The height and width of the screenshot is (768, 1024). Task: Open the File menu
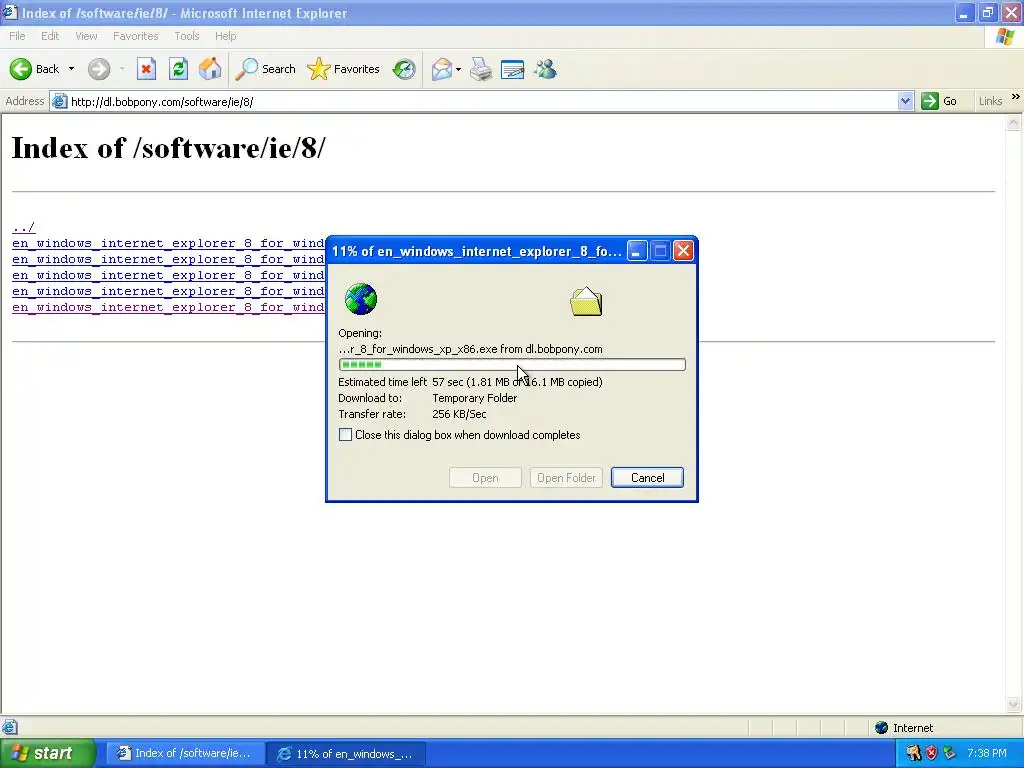(x=17, y=36)
